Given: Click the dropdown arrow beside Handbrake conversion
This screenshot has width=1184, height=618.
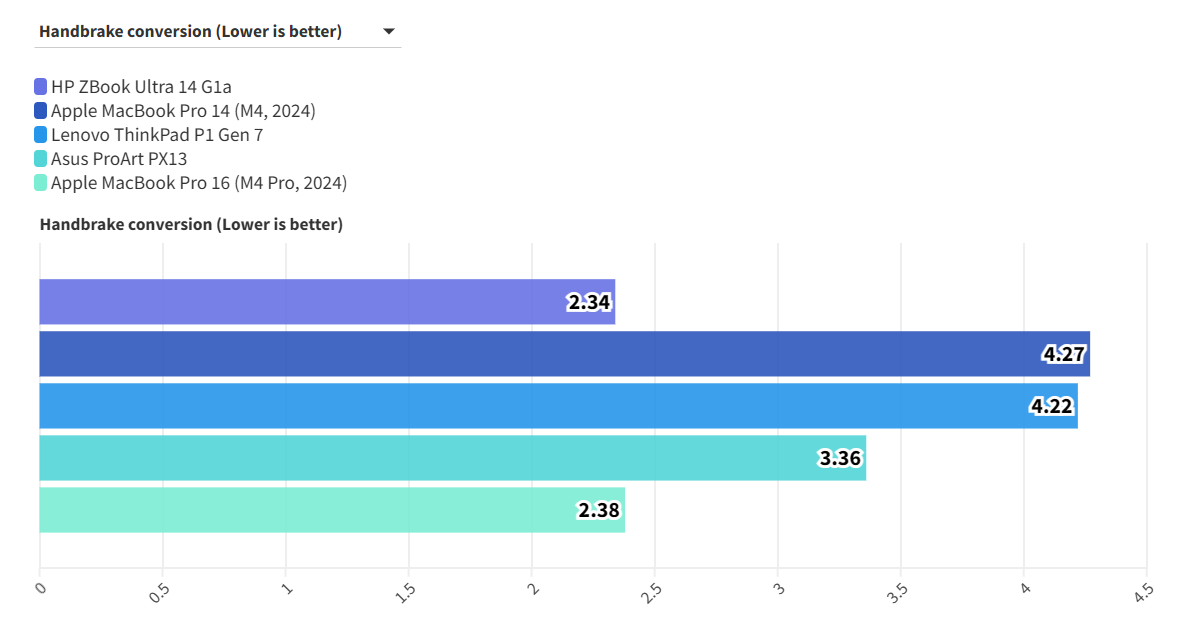Looking at the screenshot, I should pos(389,31).
